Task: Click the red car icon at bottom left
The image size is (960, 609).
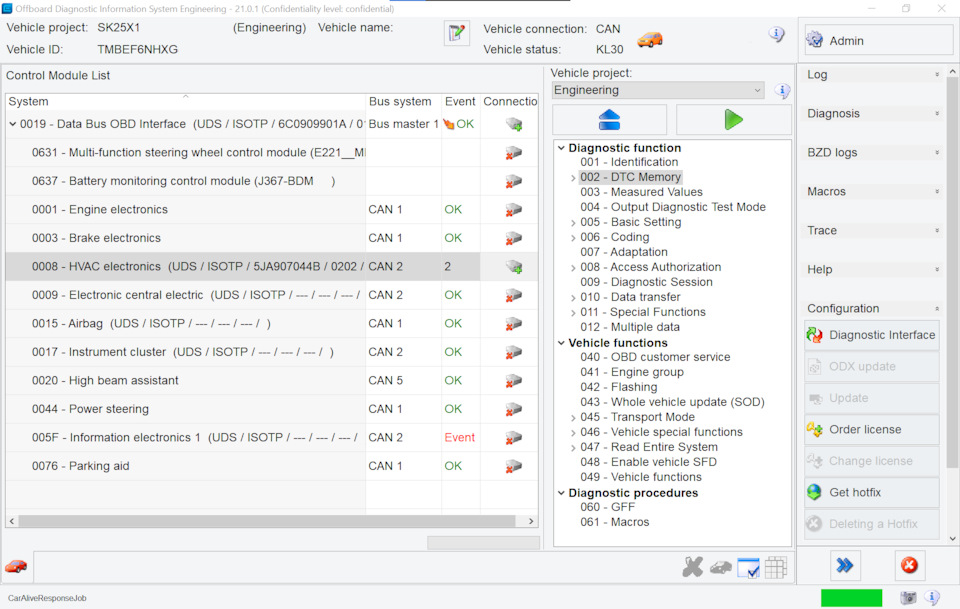Action: coord(16,566)
